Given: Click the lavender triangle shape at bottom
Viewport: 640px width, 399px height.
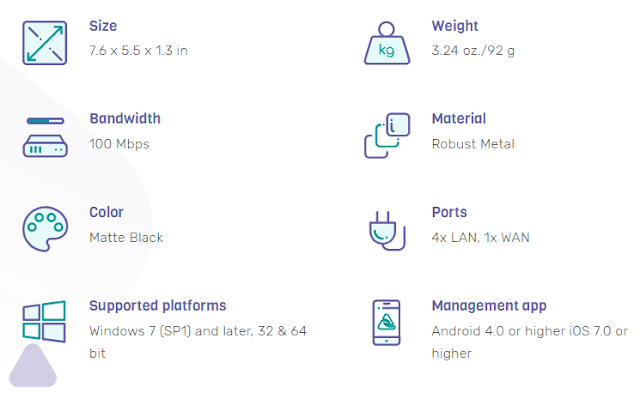Looking at the screenshot, I should (33, 366).
